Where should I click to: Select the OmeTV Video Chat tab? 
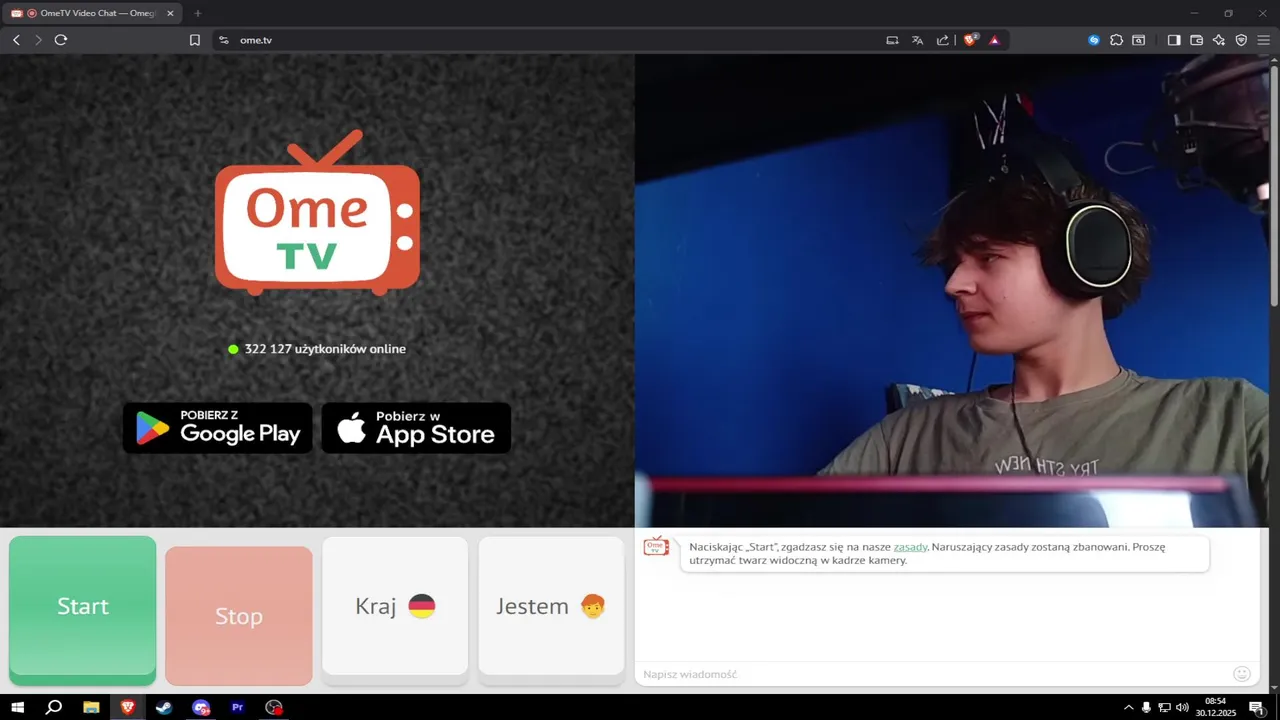tap(92, 13)
